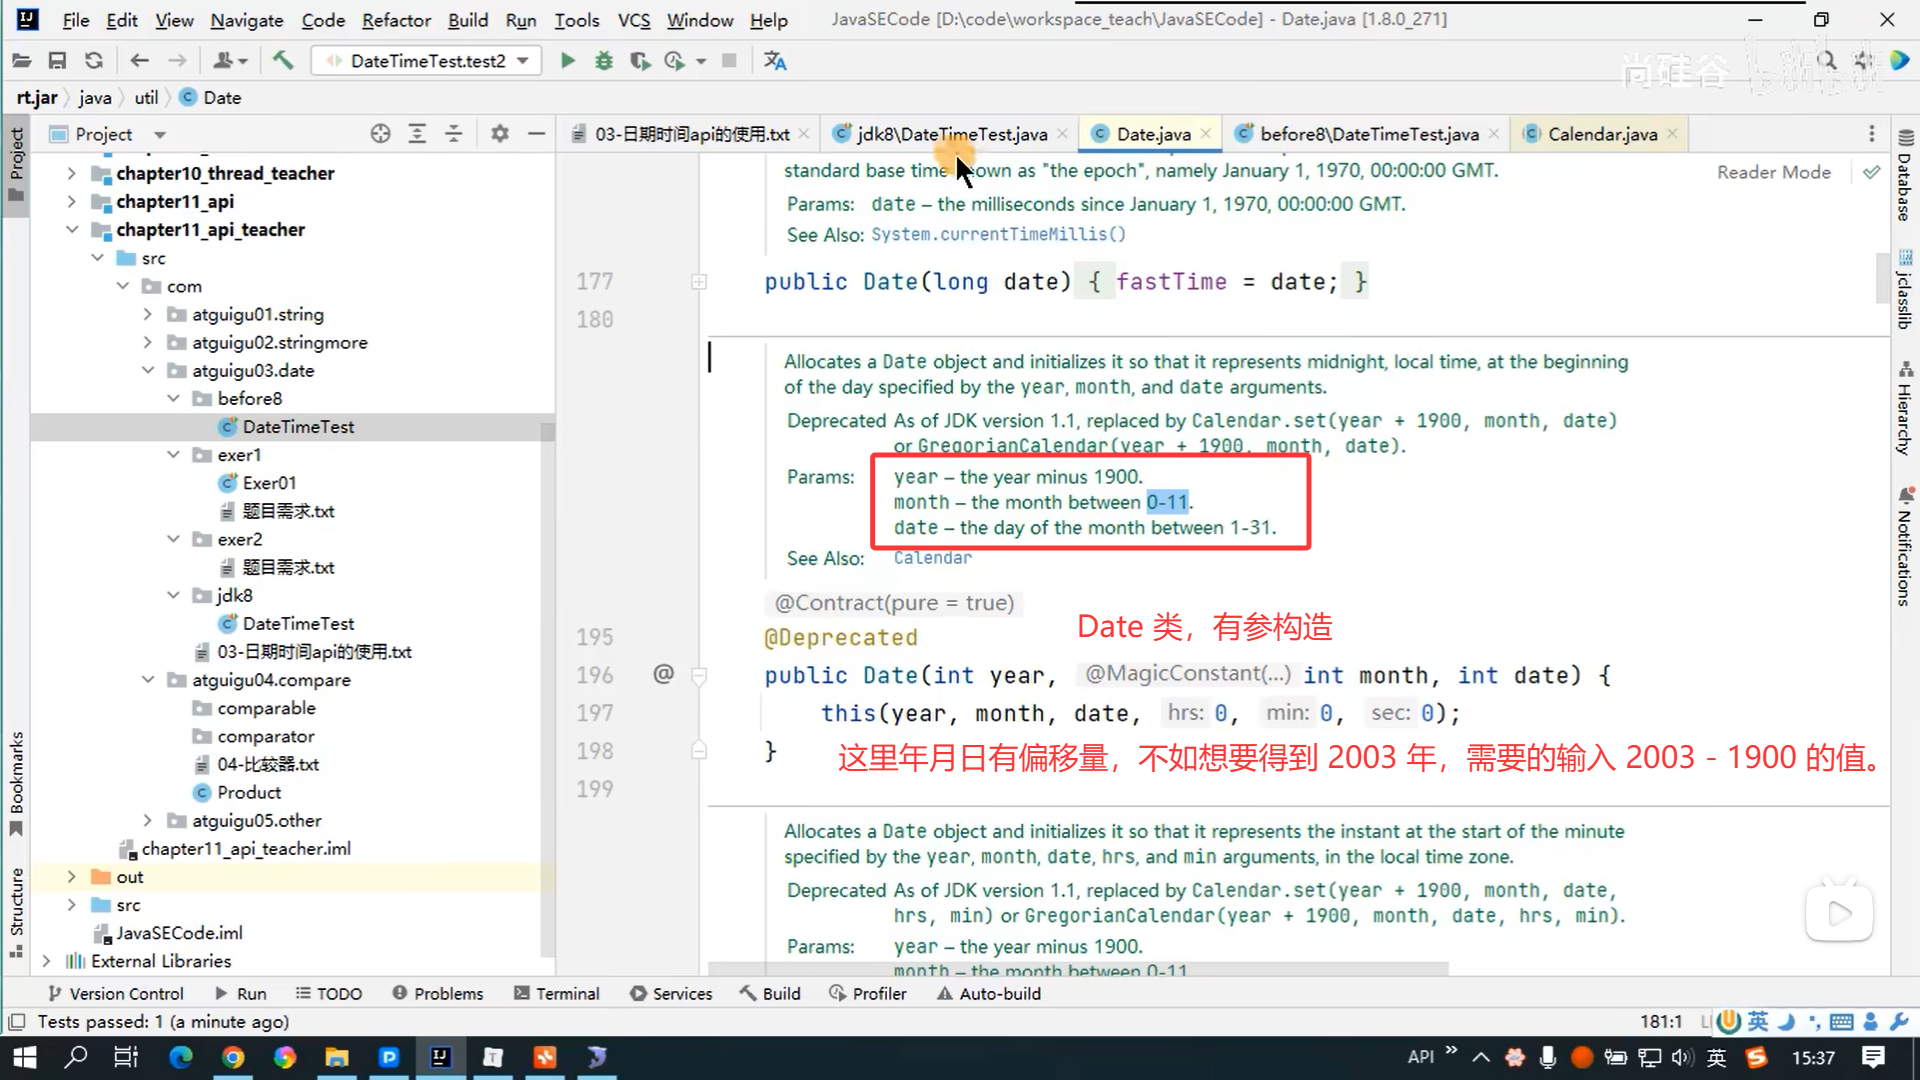The height and width of the screenshot is (1080, 1920).
Task: Follow the System.currentTimeMillis() doc link
Action: [x=997, y=234]
